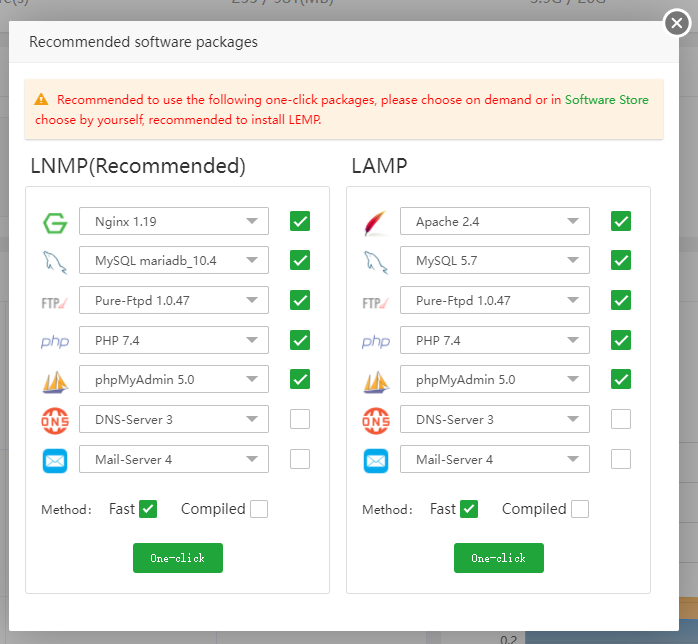Viewport: 698px width, 644px height.
Task: Enable Mail-Server 4 in LNMP column
Action: (300, 459)
